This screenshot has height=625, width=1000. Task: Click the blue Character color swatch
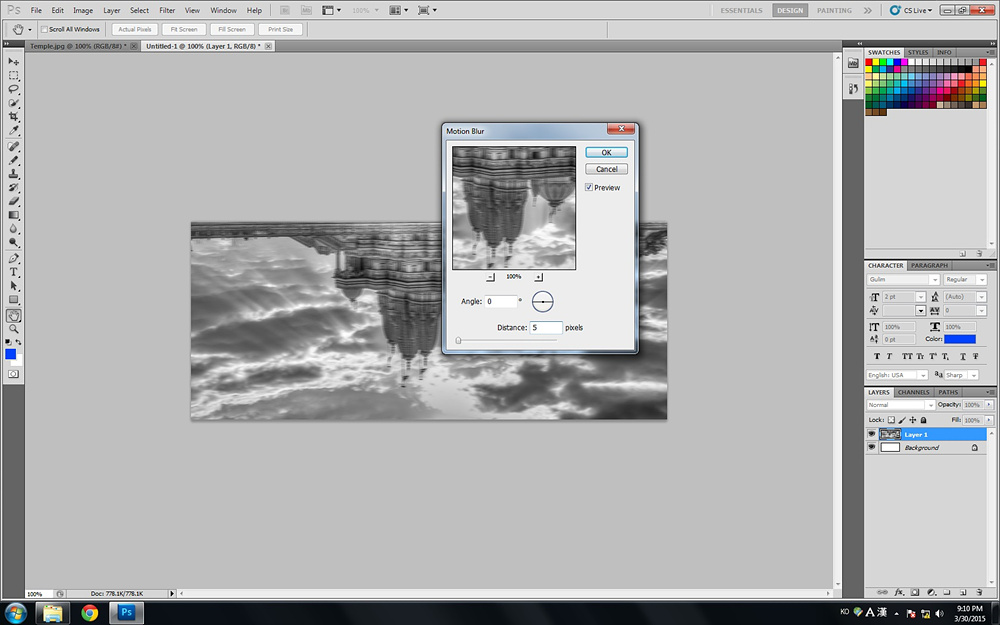coord(960,339)
